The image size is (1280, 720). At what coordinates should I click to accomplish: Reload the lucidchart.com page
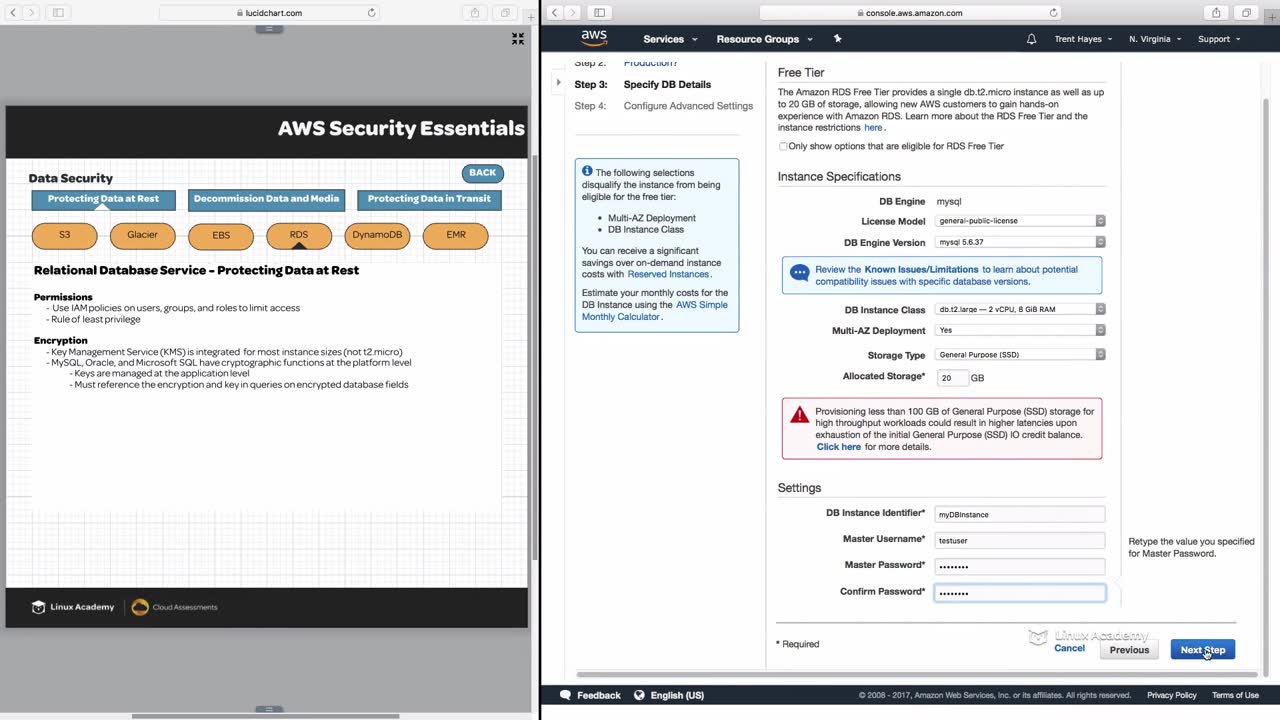point(372,13)
